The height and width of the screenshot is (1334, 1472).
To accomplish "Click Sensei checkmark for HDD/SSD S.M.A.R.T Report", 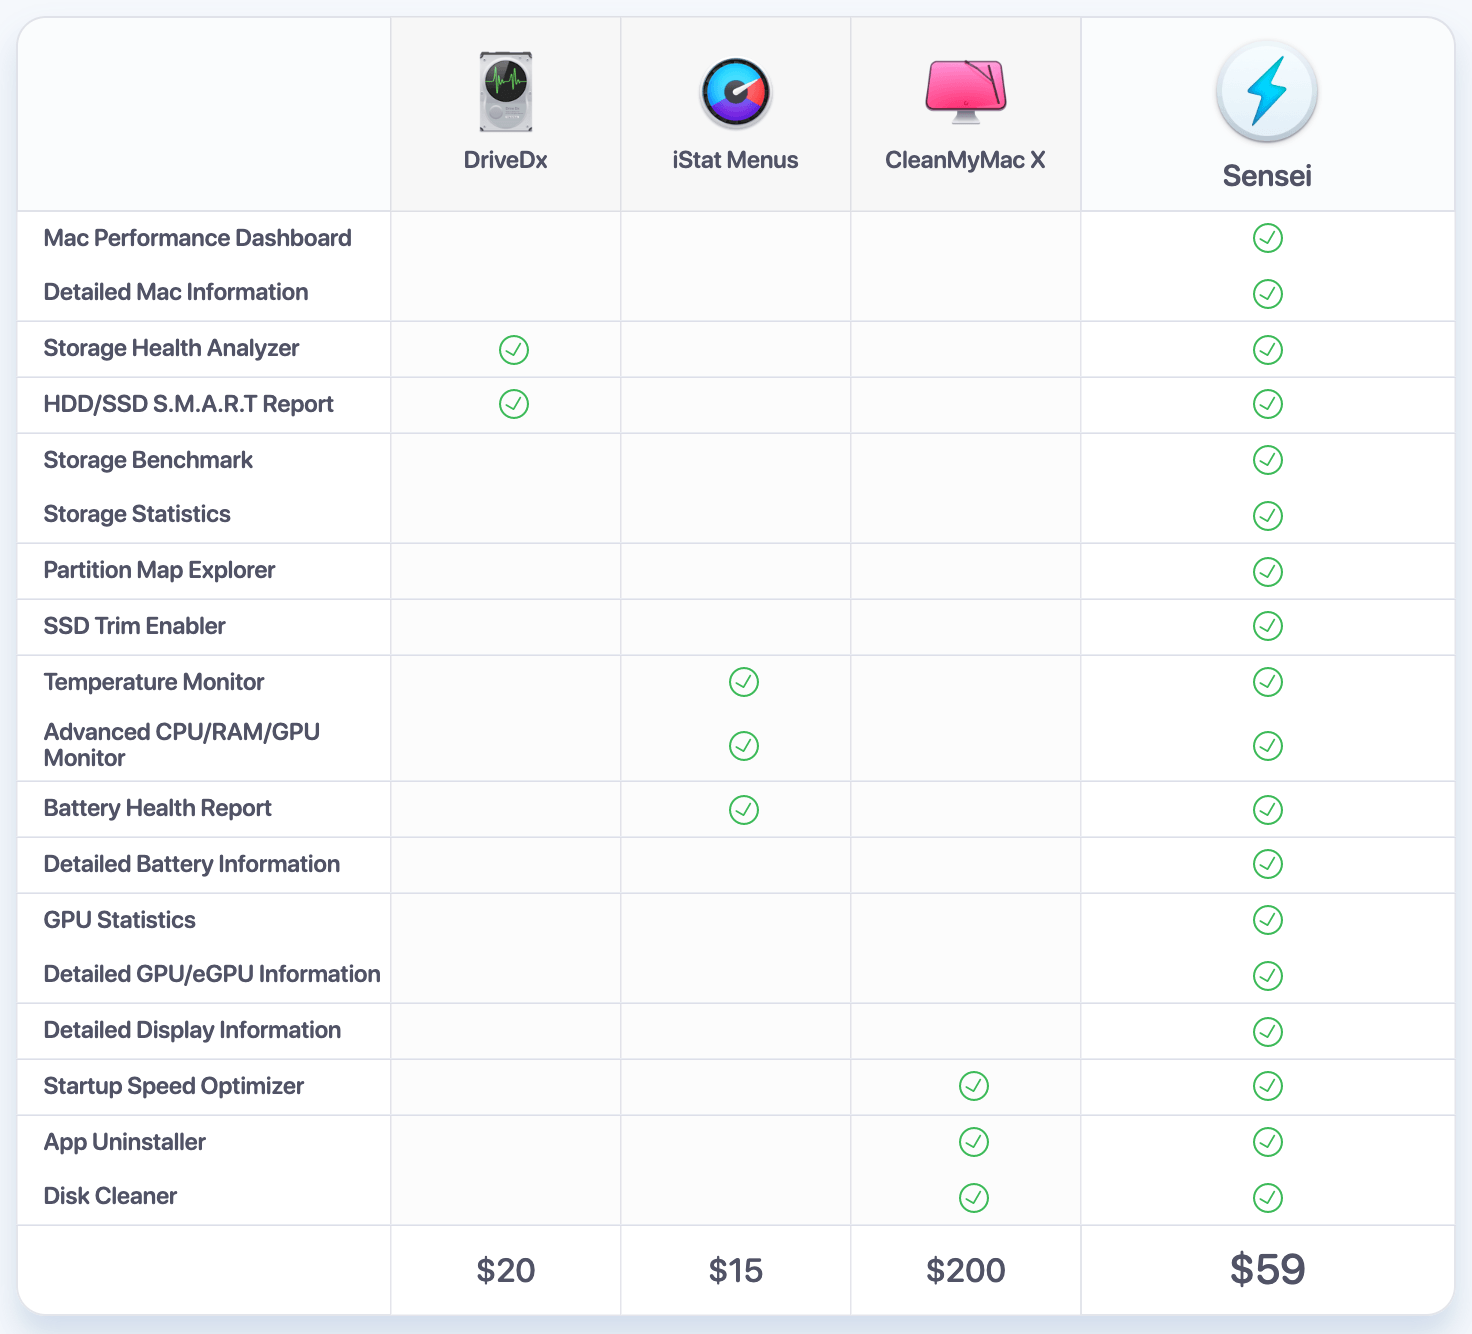I will 1268,404.
